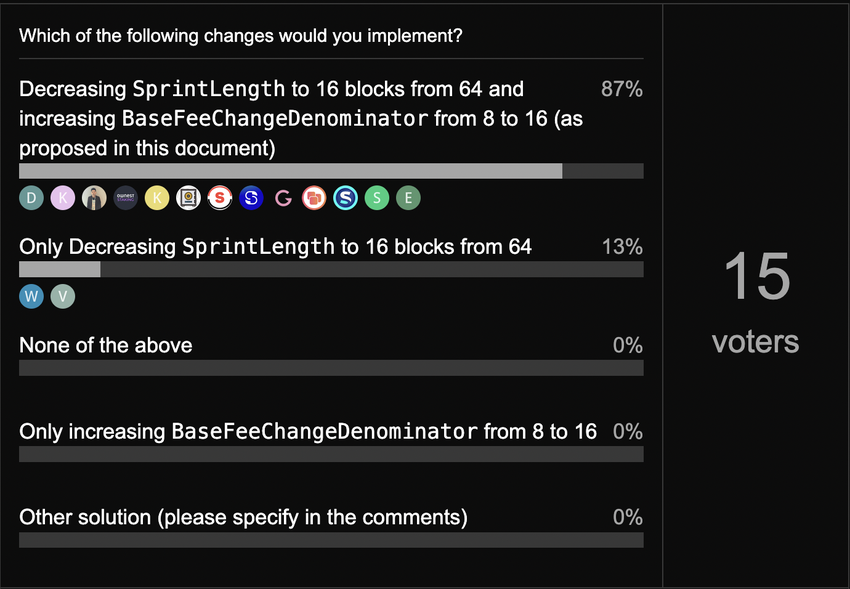Open the pink 'K' voter profile
Image resolution: width=850 pixels, height=589 pixels.
tap(63, 198)
